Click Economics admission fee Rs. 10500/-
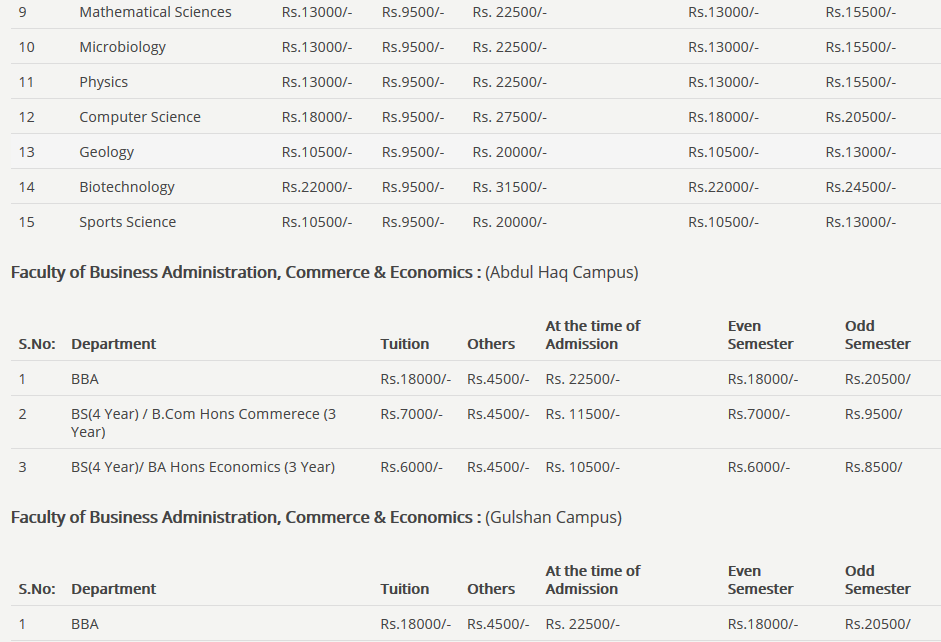Image resolution: width=941 pixels, height=642 pixels. (x=582, y=467)
